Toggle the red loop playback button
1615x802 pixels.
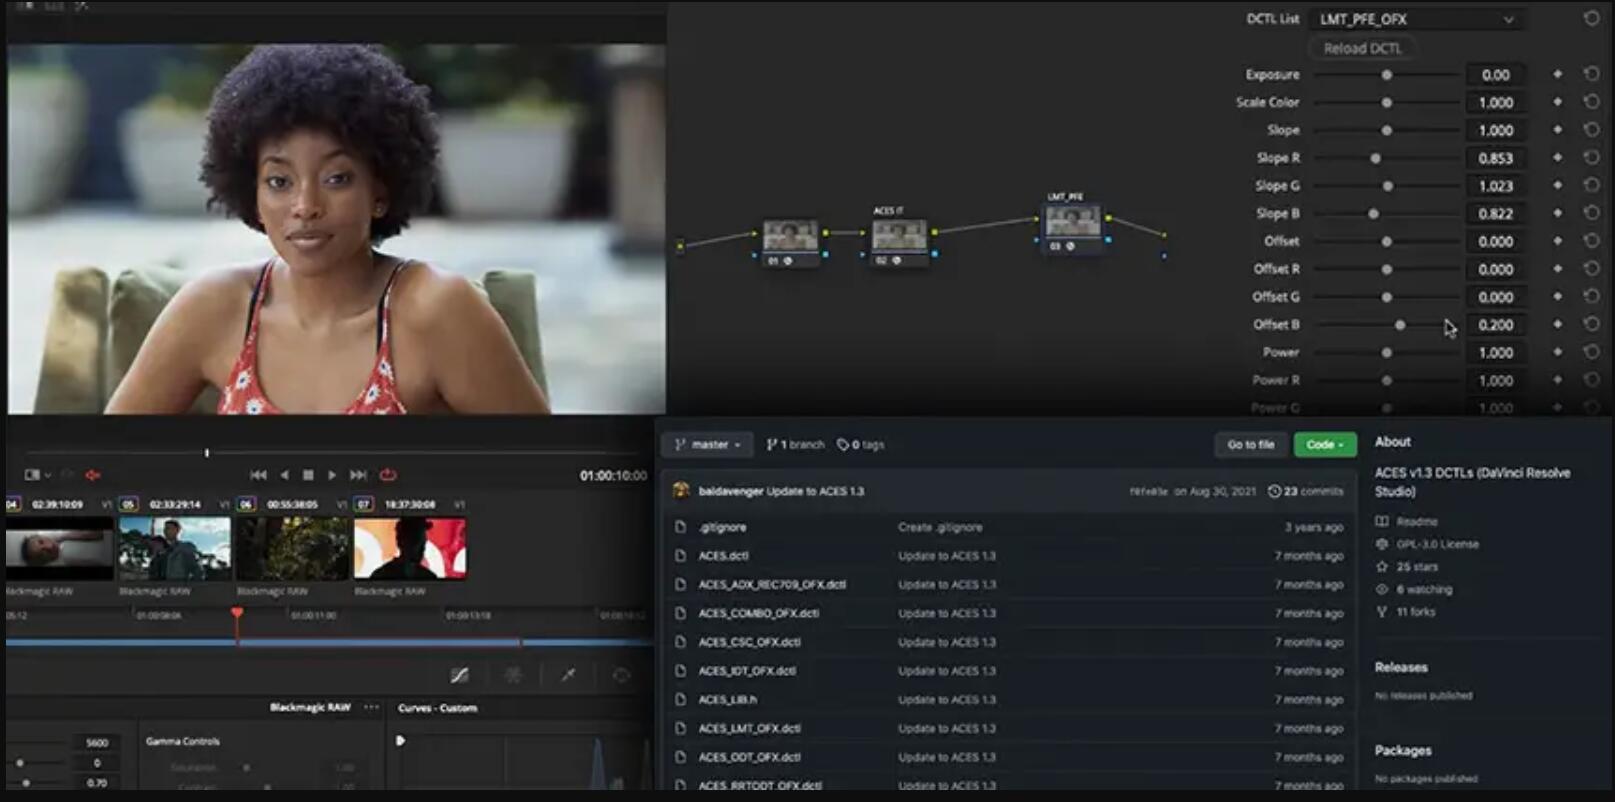pos(388,475)
